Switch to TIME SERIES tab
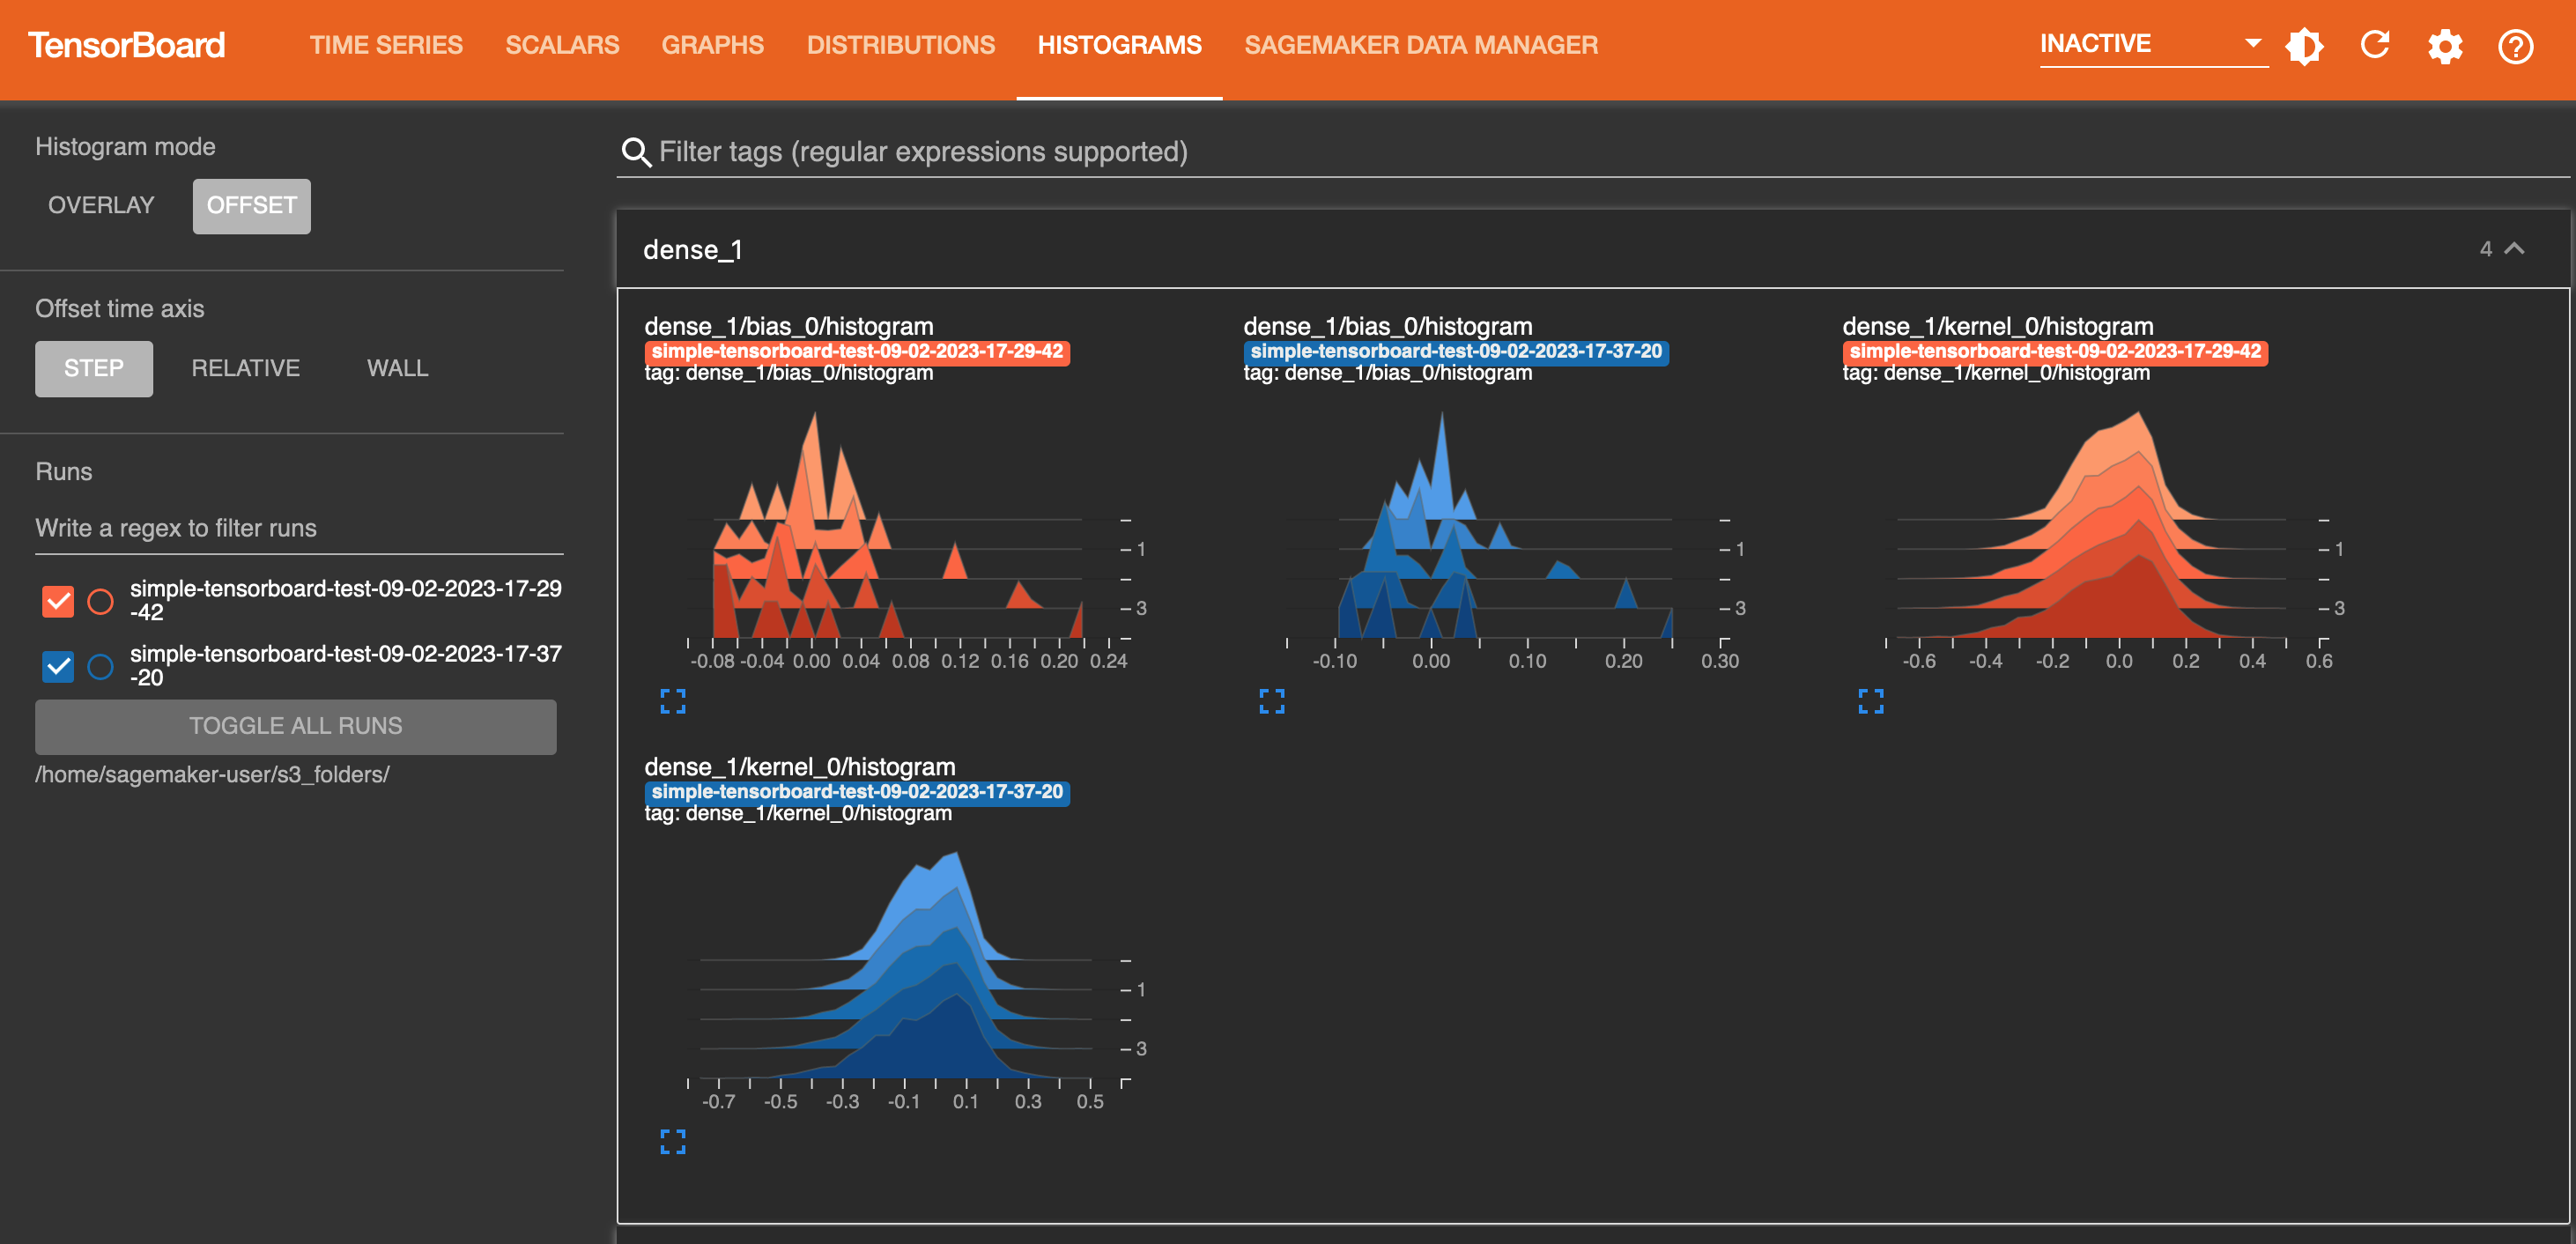2576x1244 pixels. pos(386,44)
